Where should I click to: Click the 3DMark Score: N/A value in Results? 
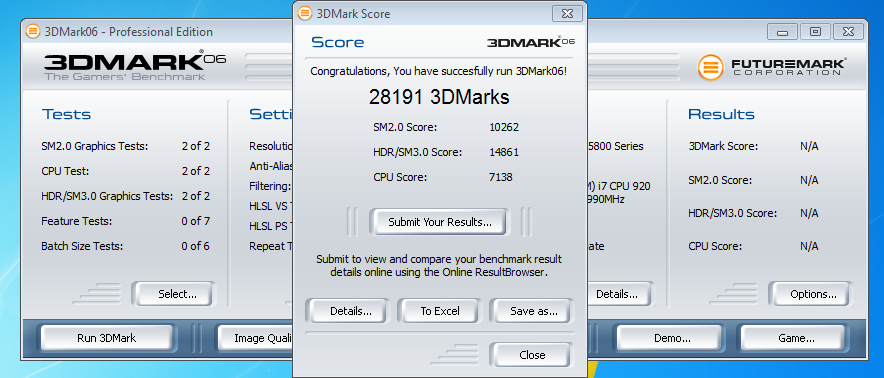809,147
